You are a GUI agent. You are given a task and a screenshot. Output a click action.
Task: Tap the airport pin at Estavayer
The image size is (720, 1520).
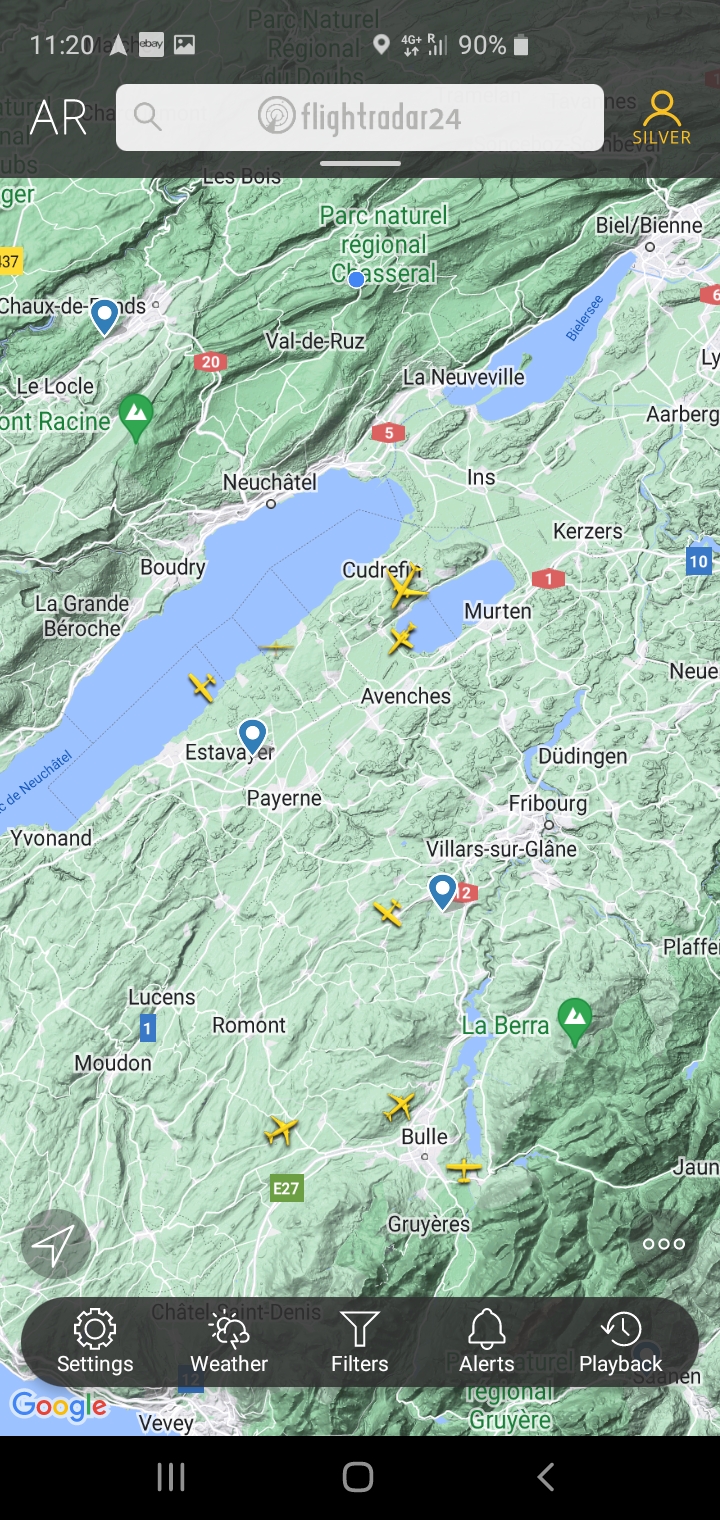pyautogui.click(x=252, y=737)
